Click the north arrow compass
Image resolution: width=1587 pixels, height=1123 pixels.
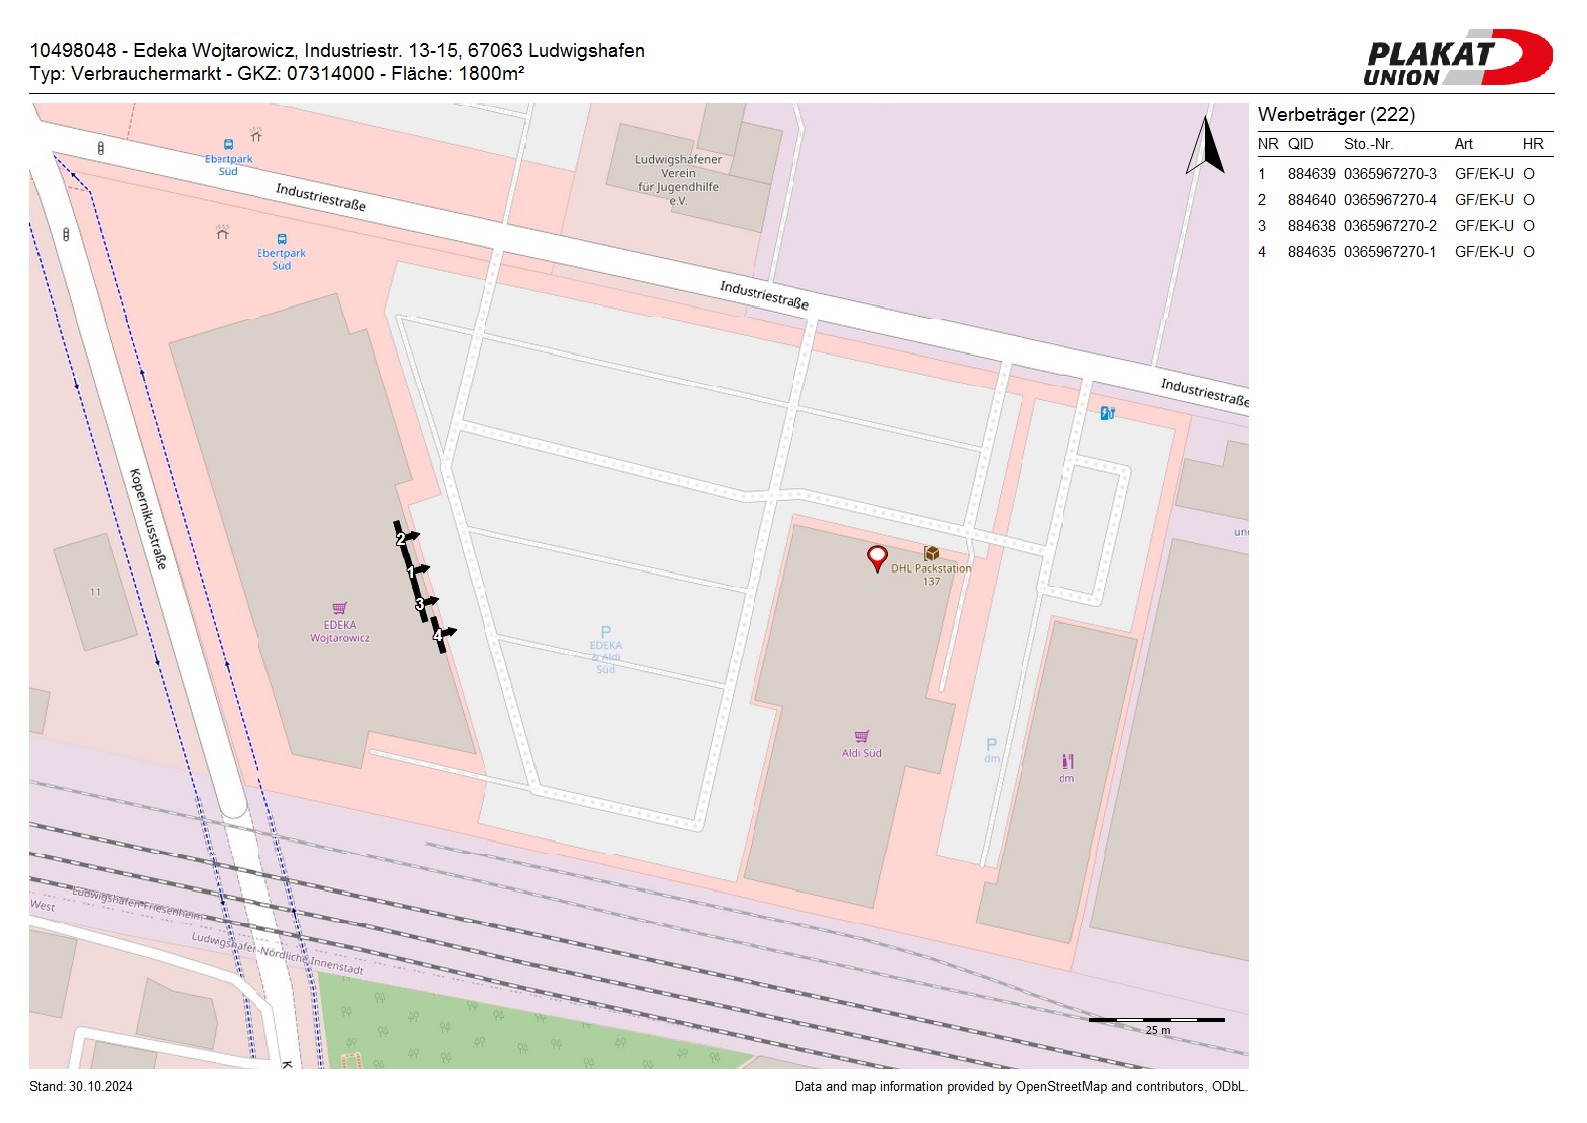(x=1205, y=146)
